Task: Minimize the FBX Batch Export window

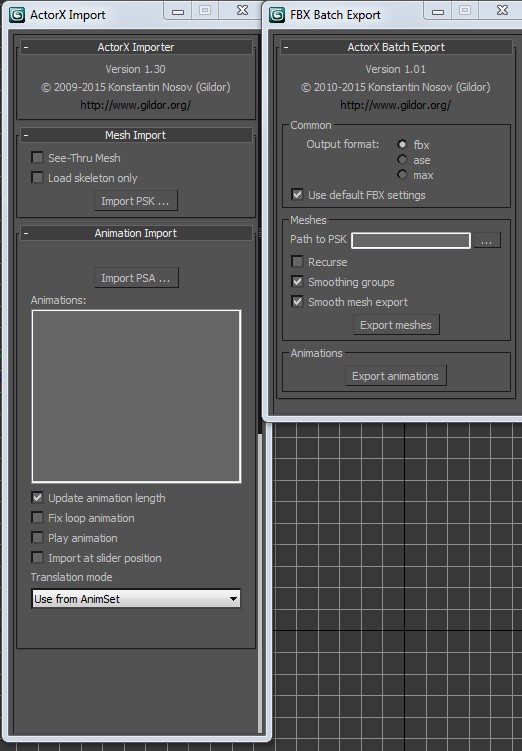Action: point(438,11)
